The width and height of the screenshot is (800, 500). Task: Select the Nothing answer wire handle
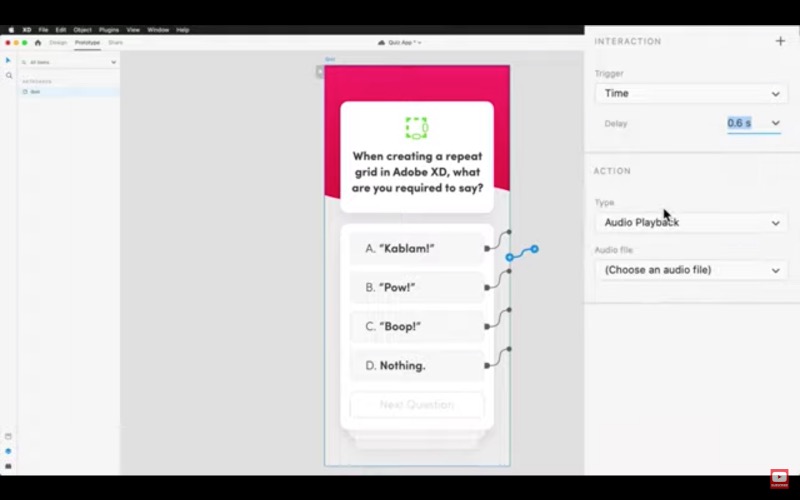[x=487, y=365]
